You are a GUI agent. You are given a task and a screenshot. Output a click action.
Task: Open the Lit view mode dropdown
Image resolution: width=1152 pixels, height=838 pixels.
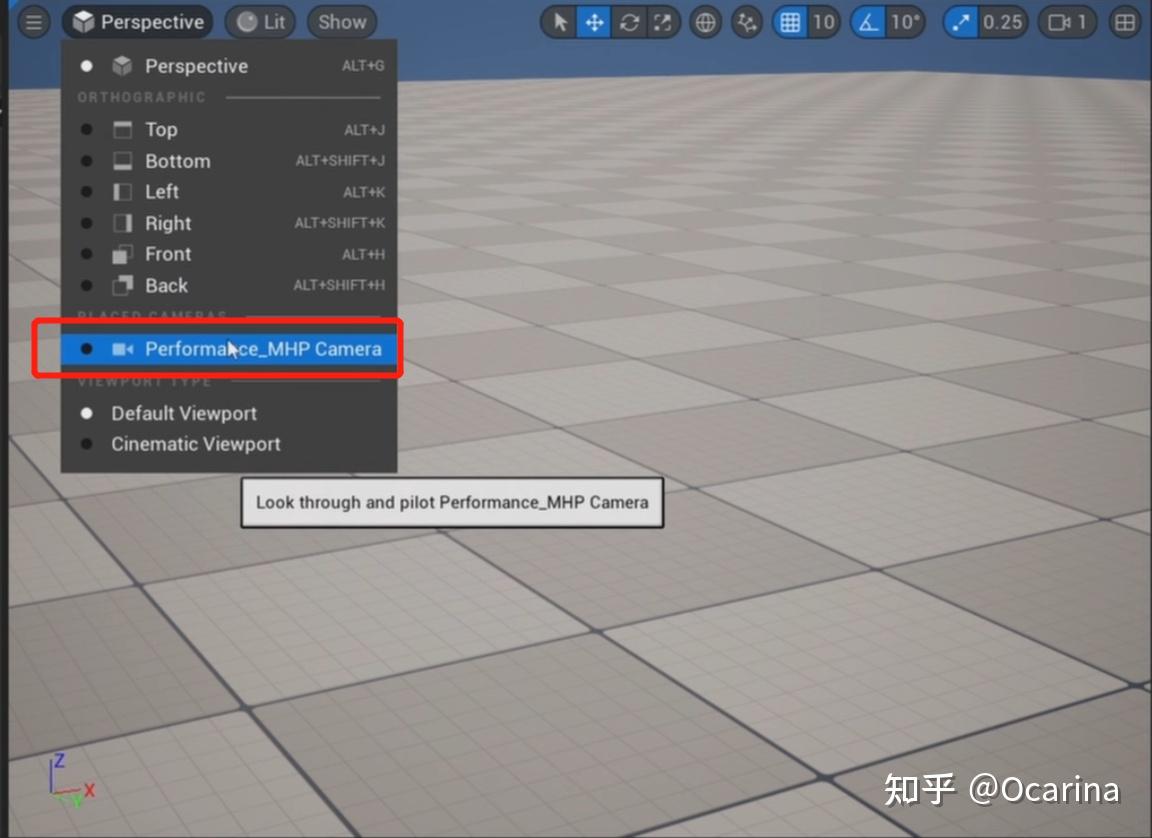click(x=259, y=21)
